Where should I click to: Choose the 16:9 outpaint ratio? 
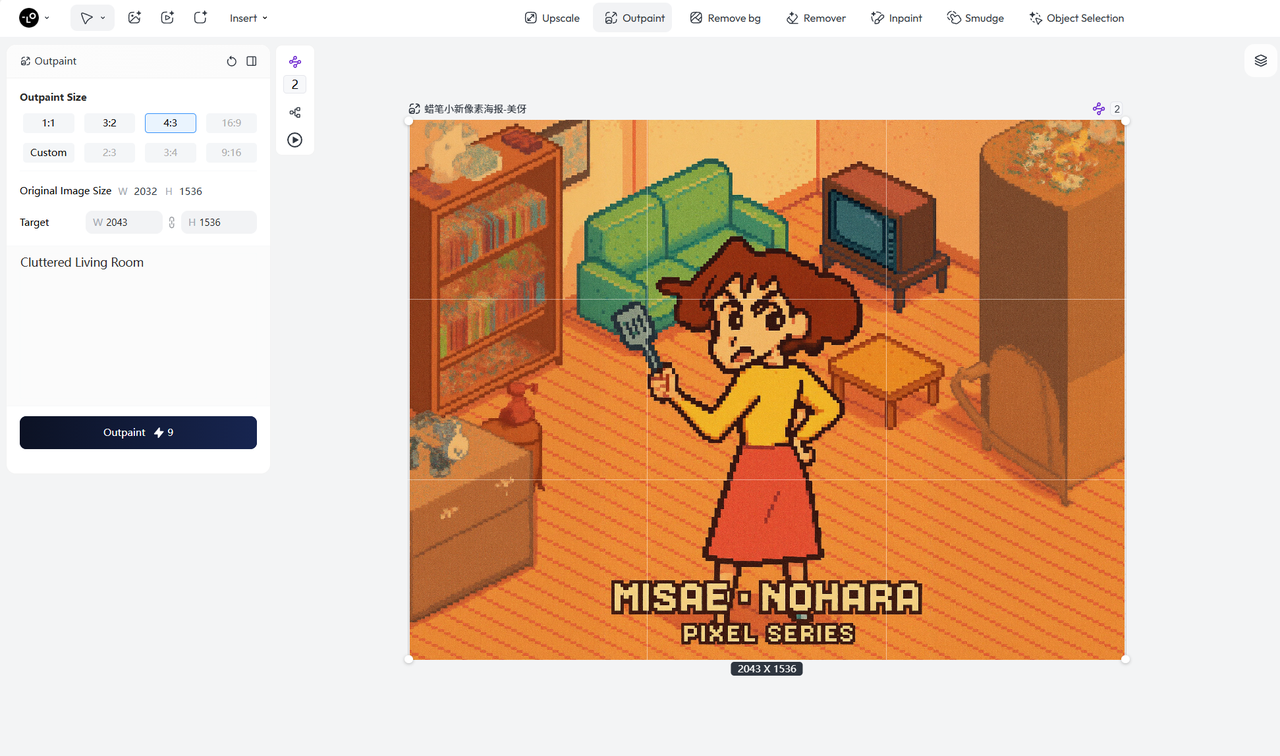[x=231, y=123]
